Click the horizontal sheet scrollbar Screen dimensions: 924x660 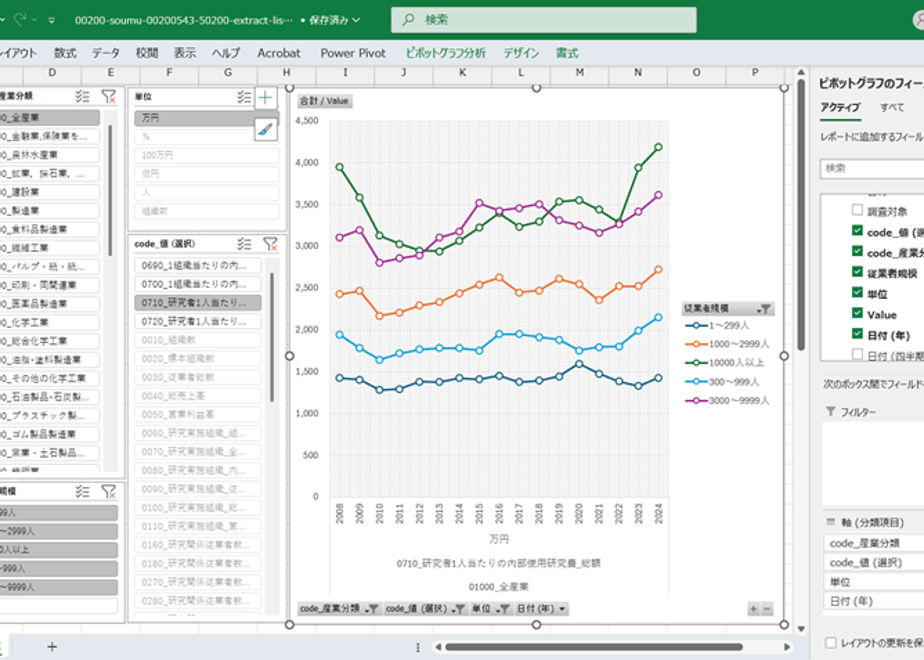pos(594,647)
